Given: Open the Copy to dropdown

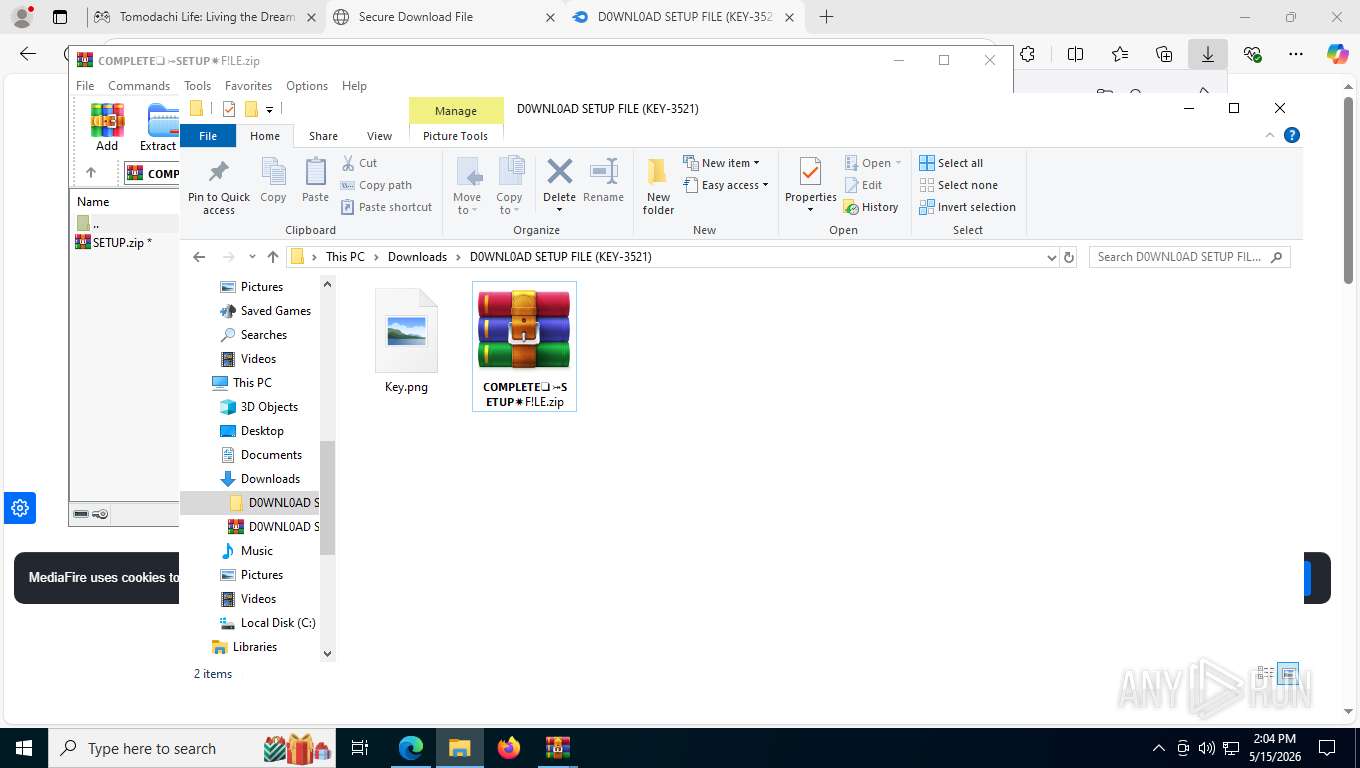Looking at the screenshot, I should click(x=509, y=186).
